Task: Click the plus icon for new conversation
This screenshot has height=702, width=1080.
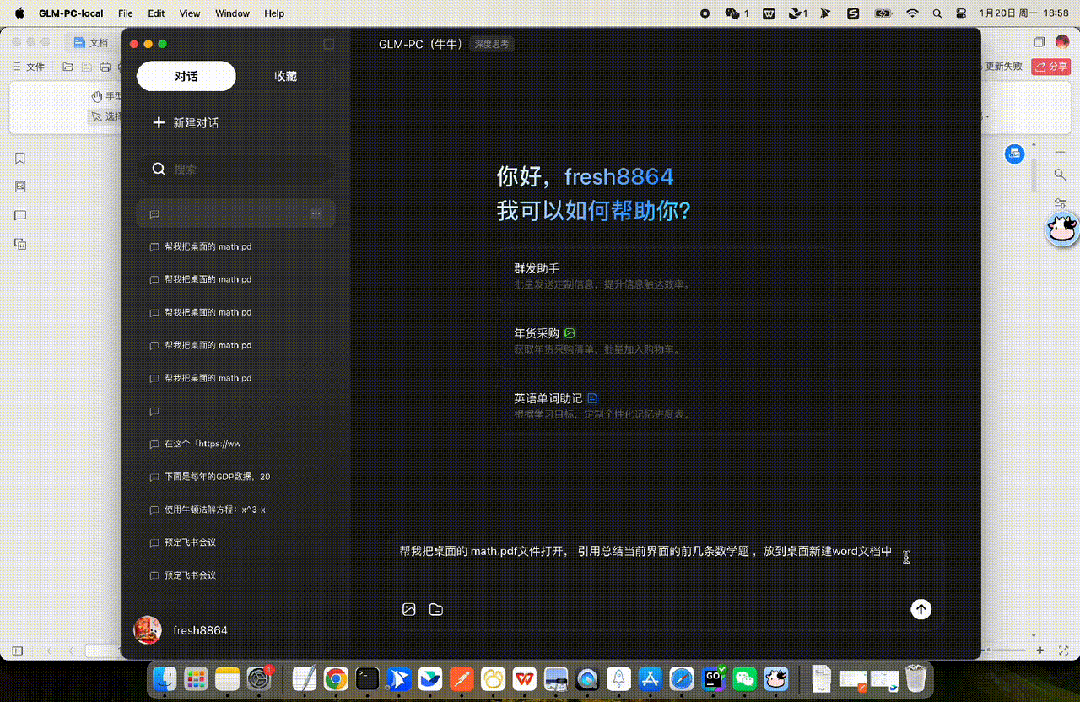Action: pyautogui.click(x=158, y=122)
